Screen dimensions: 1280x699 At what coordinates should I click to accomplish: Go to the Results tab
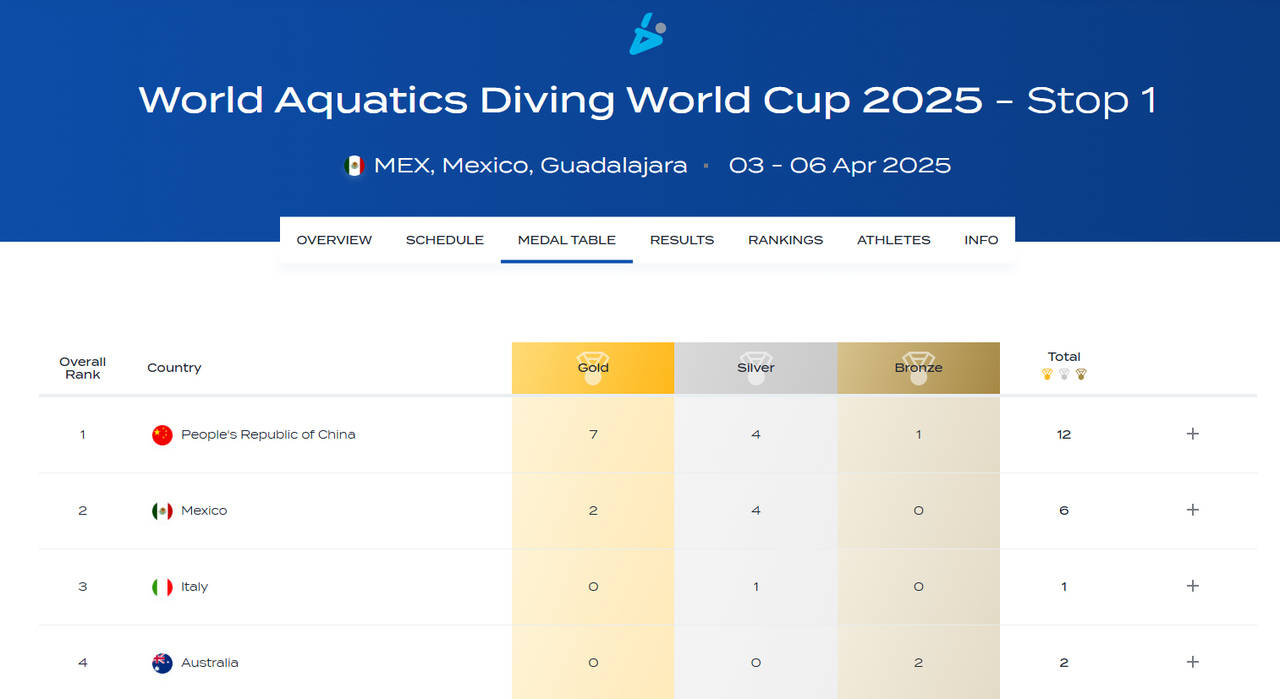click(682, 240)
